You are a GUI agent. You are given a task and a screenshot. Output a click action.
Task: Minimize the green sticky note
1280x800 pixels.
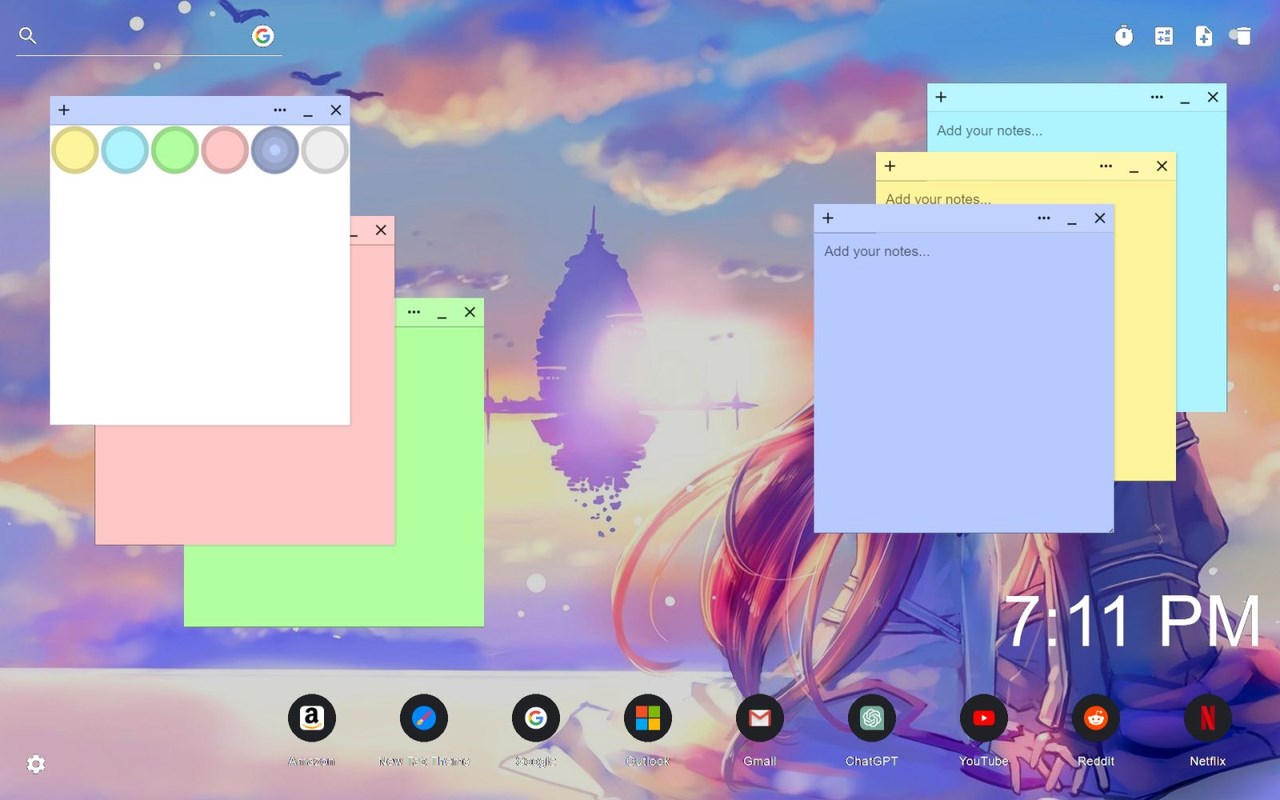[x=442, y=313]
